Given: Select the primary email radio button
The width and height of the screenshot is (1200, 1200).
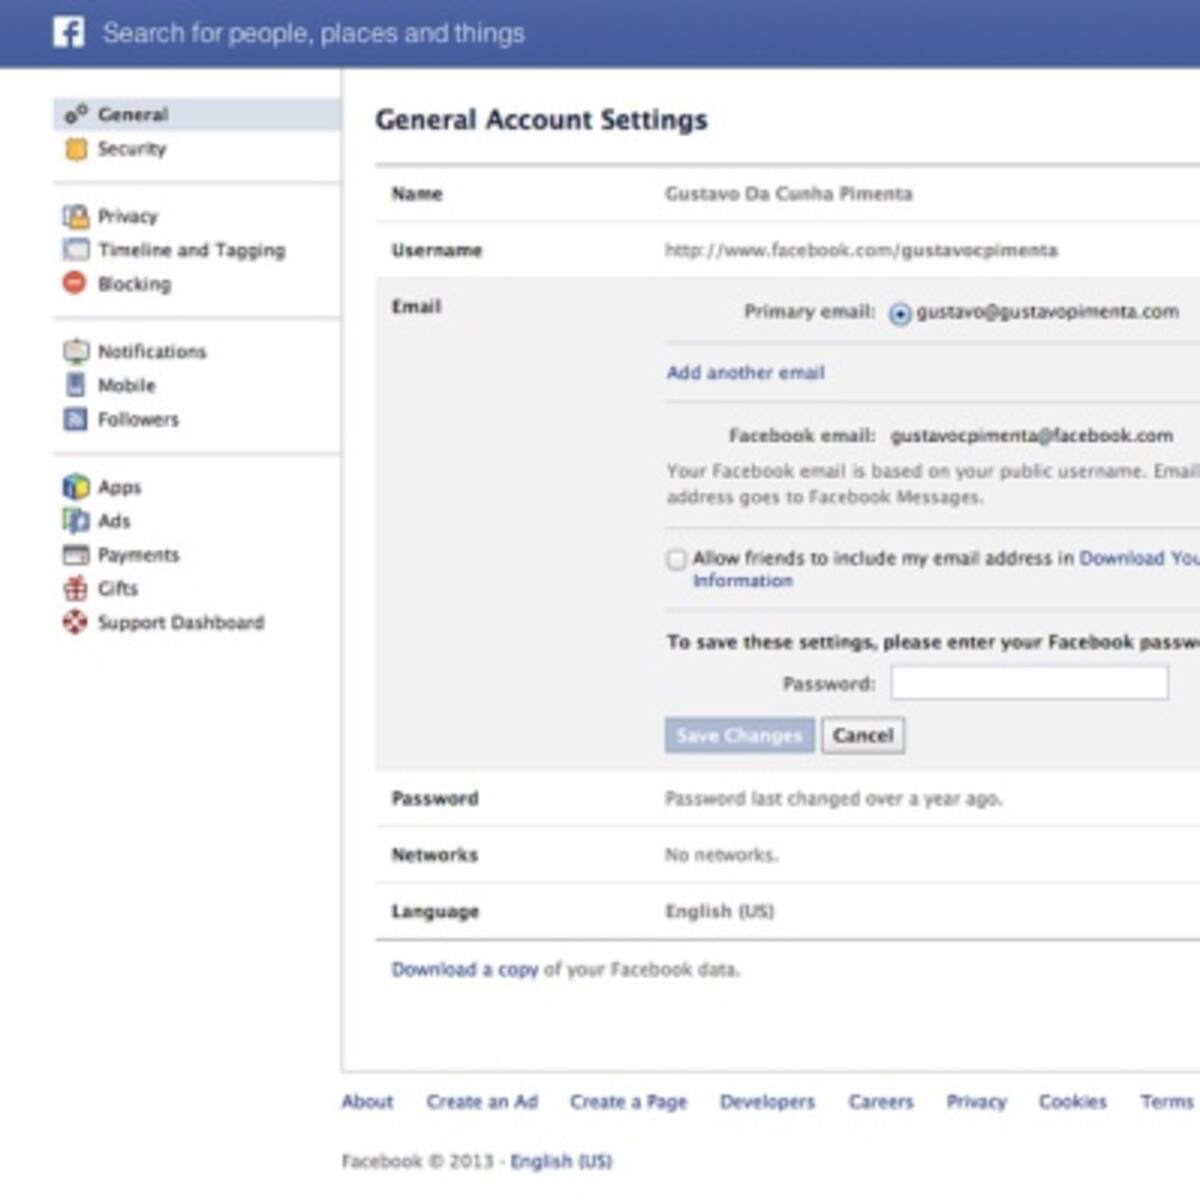Looking at the screenshot, I should tap(900, 314).
